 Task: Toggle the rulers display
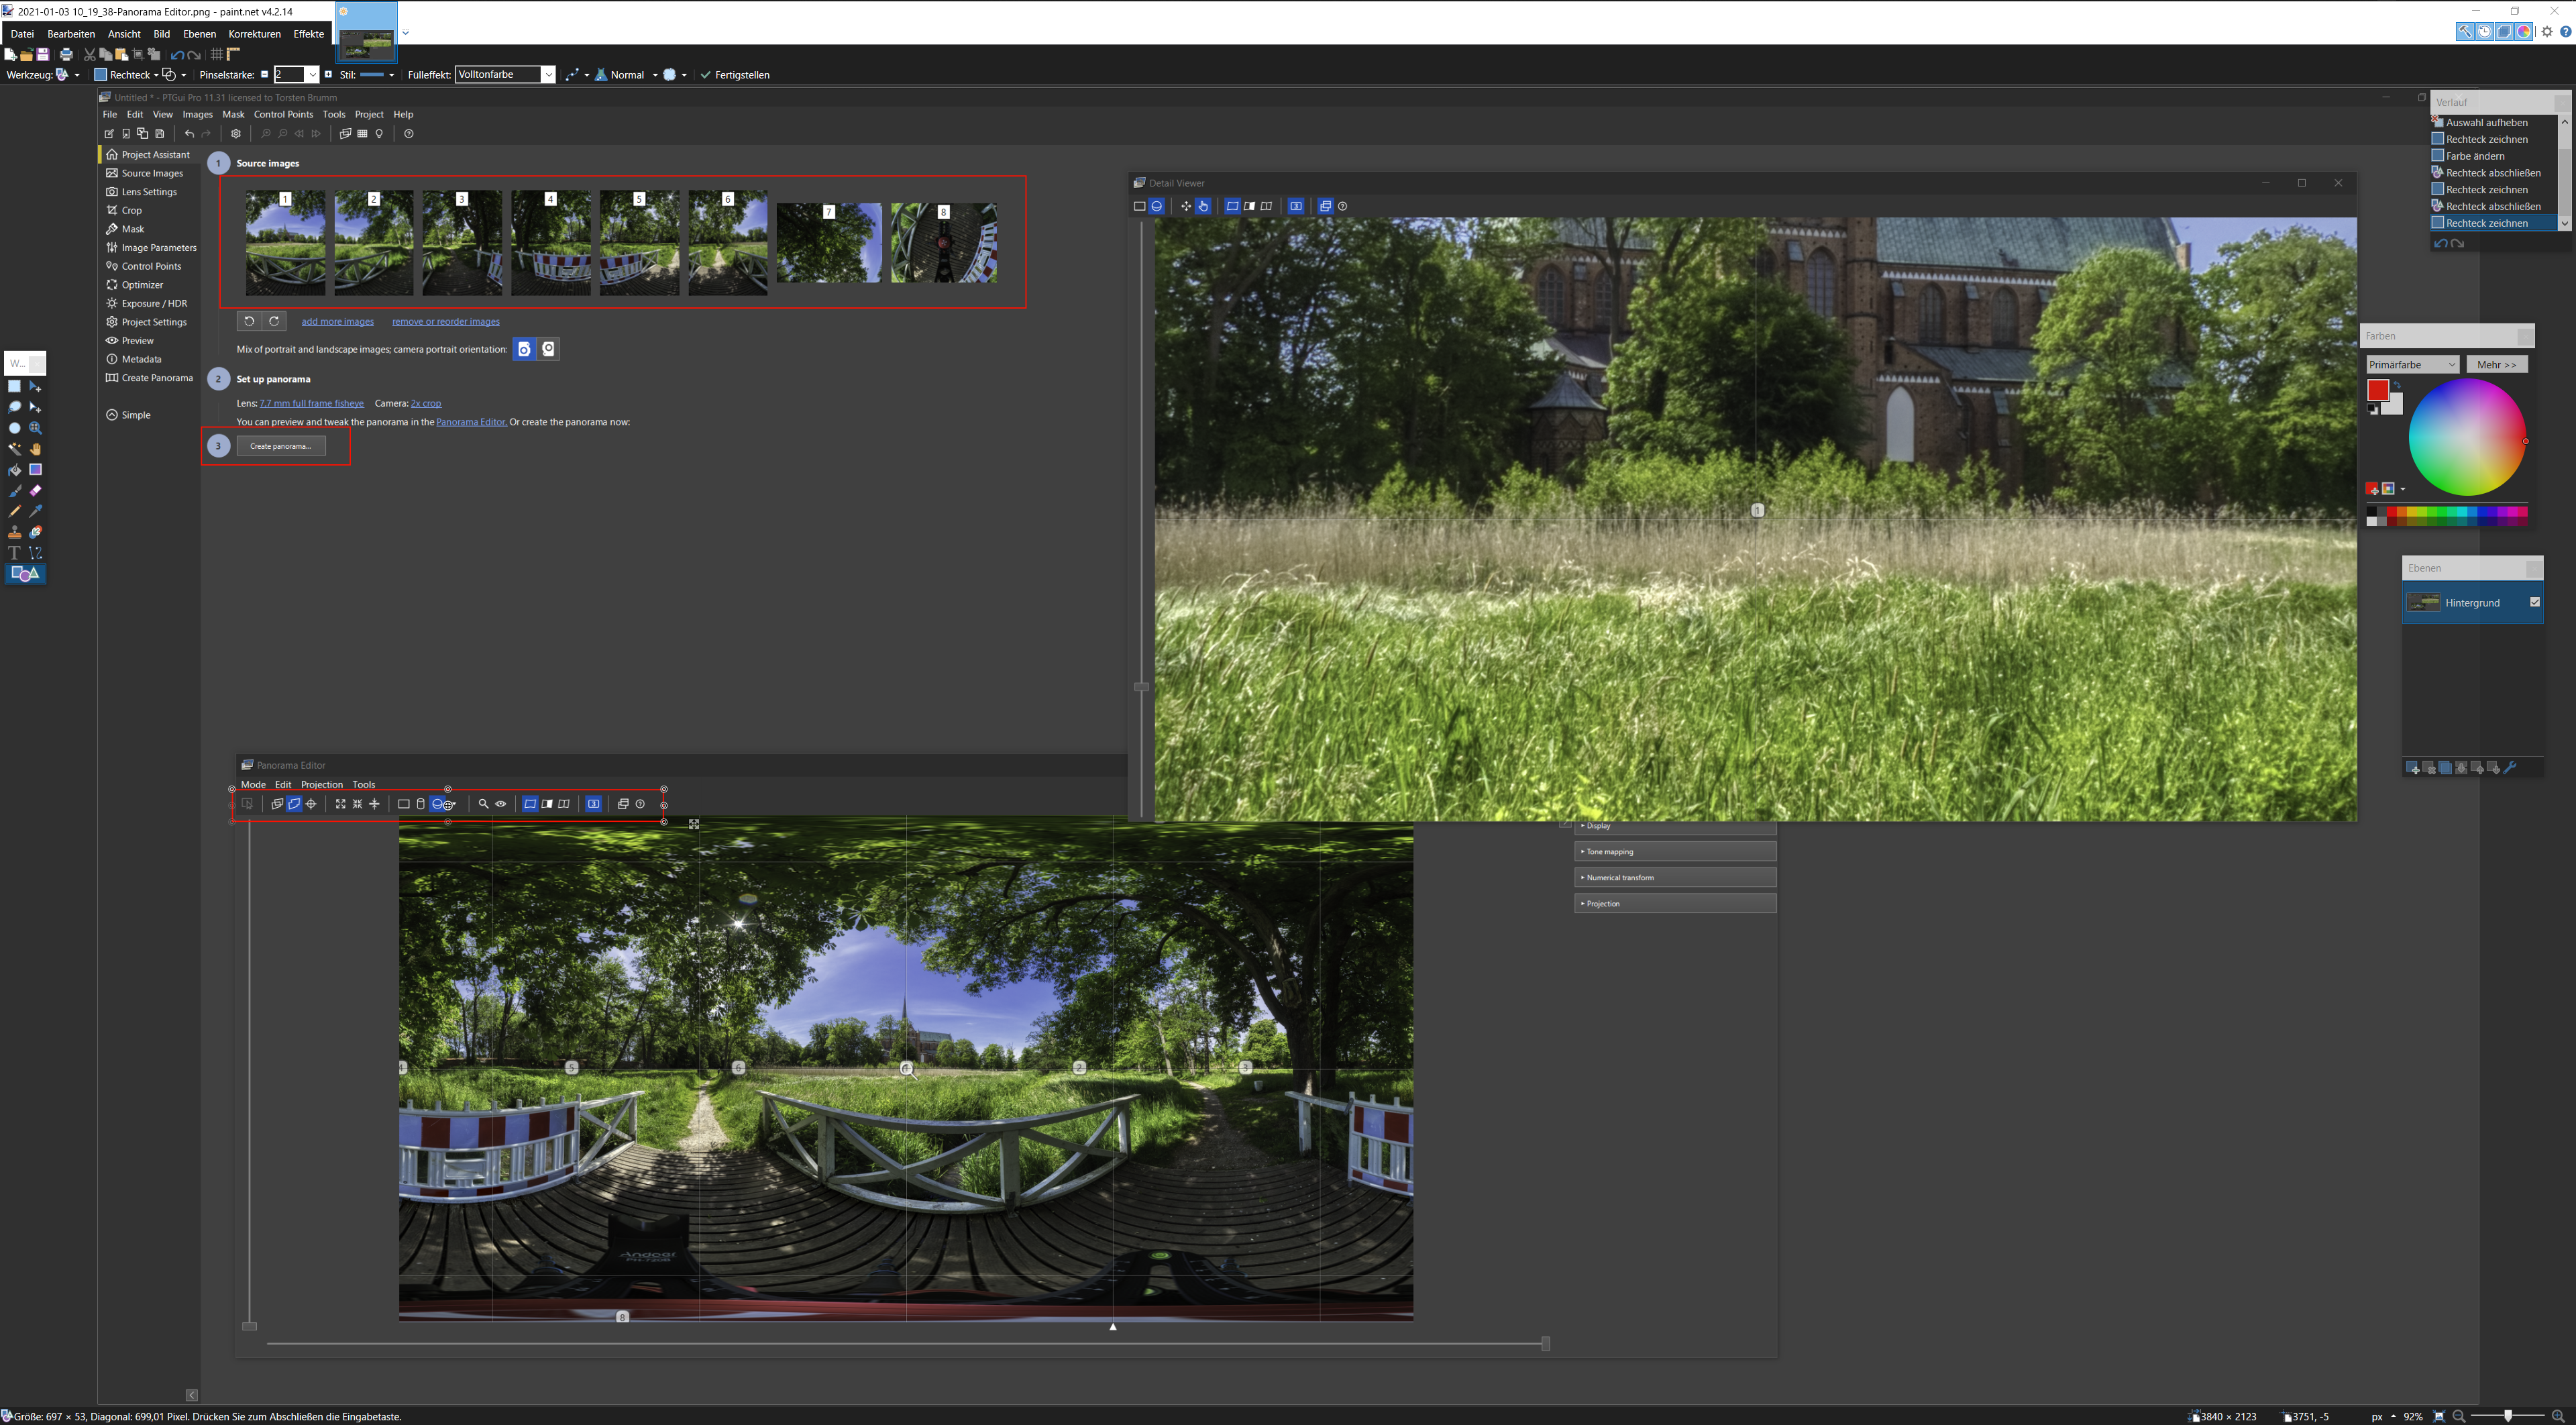pos(234,54)
